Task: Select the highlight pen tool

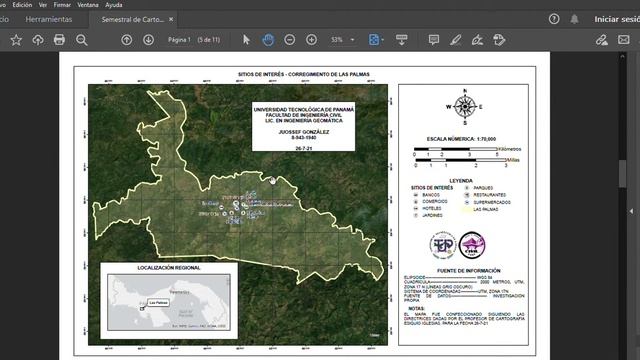Action: click(x=456, y=40)
